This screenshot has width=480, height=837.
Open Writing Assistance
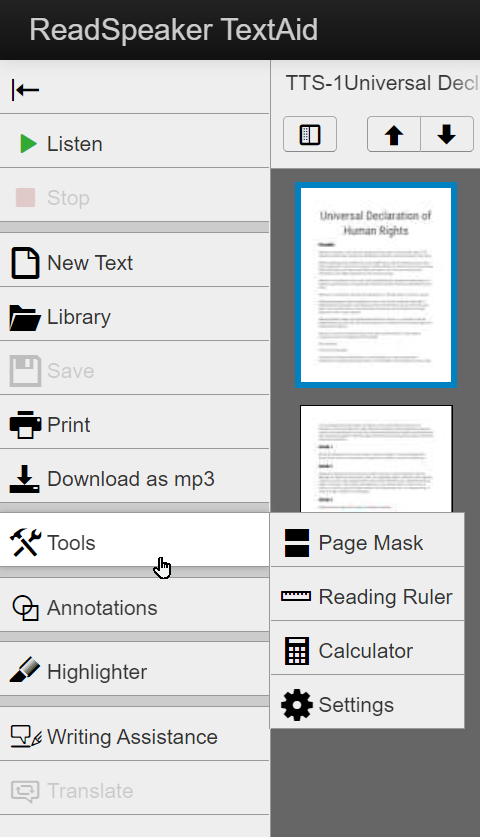134,735
